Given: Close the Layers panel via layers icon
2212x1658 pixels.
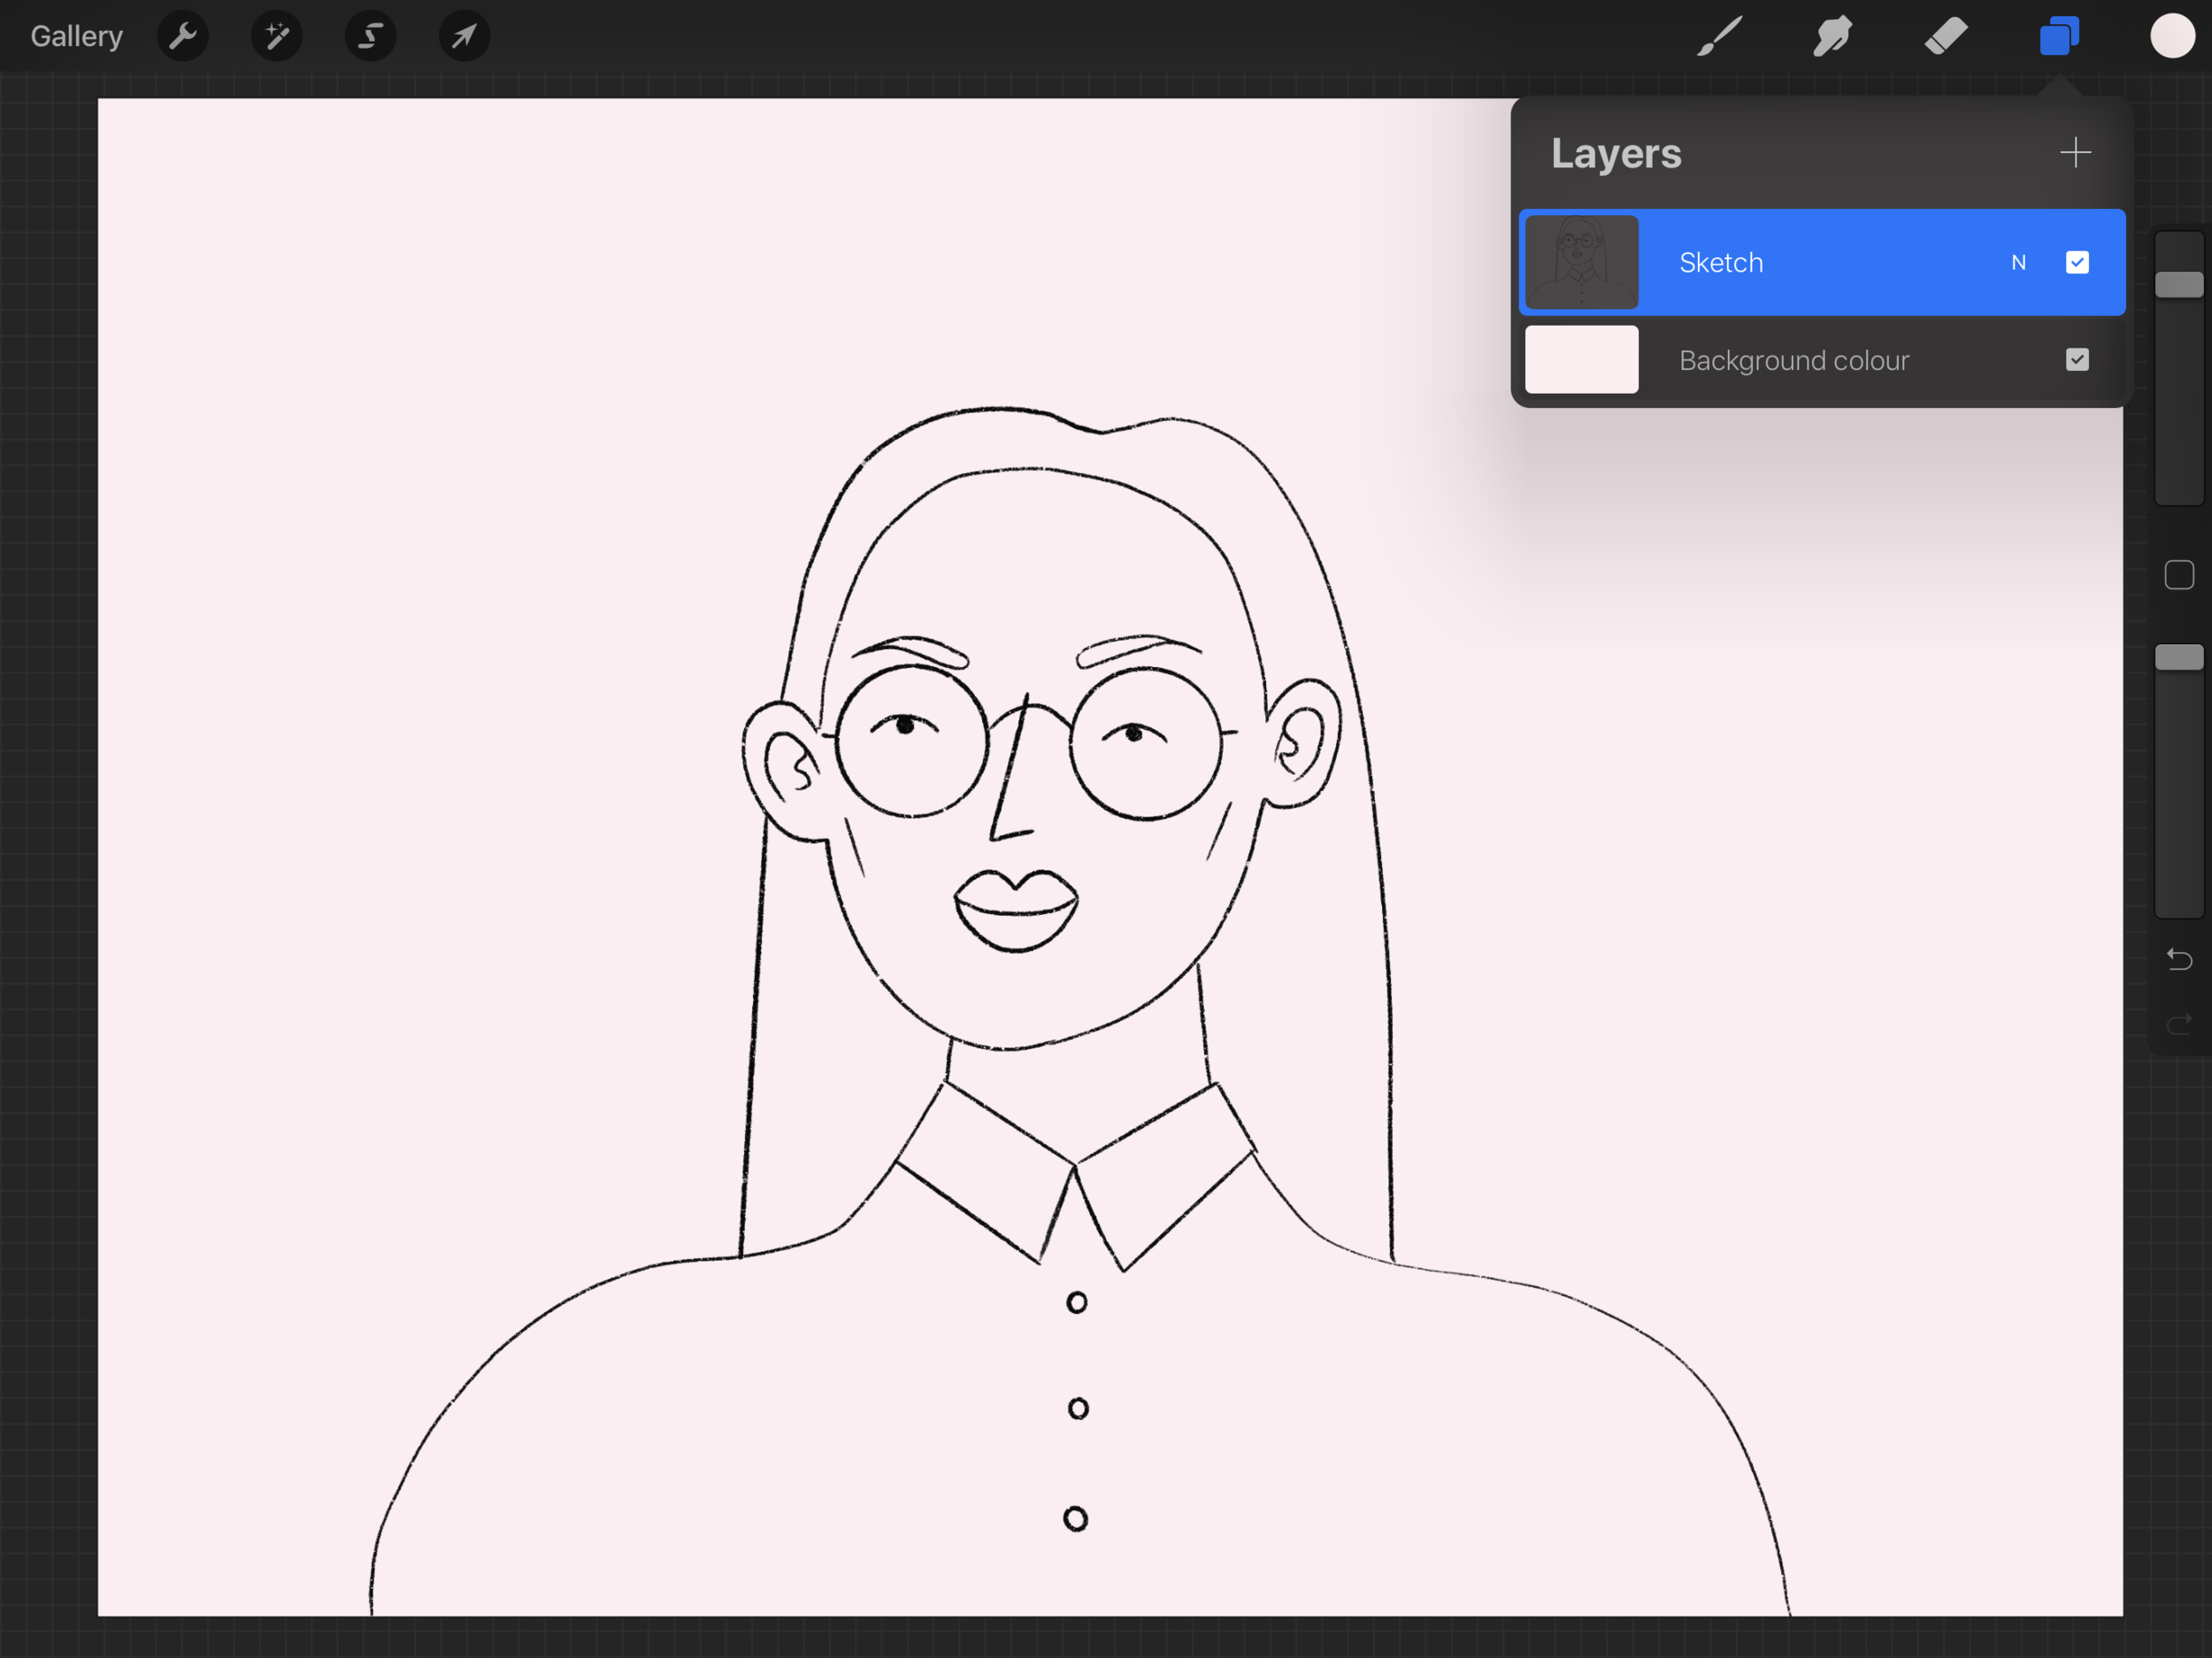Looking at the screenshot, I should pos(2059,37).
